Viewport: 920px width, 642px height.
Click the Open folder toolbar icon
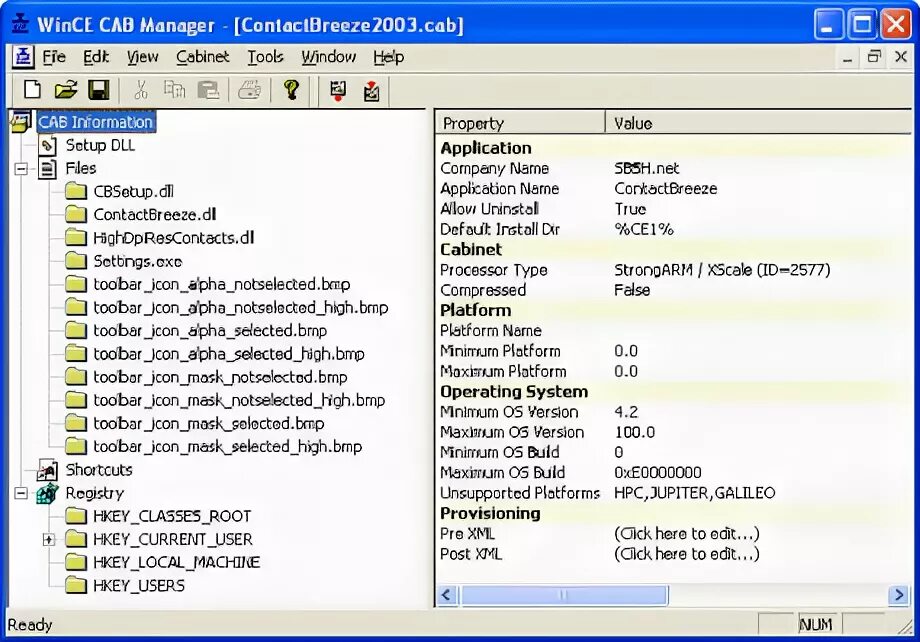66,90
